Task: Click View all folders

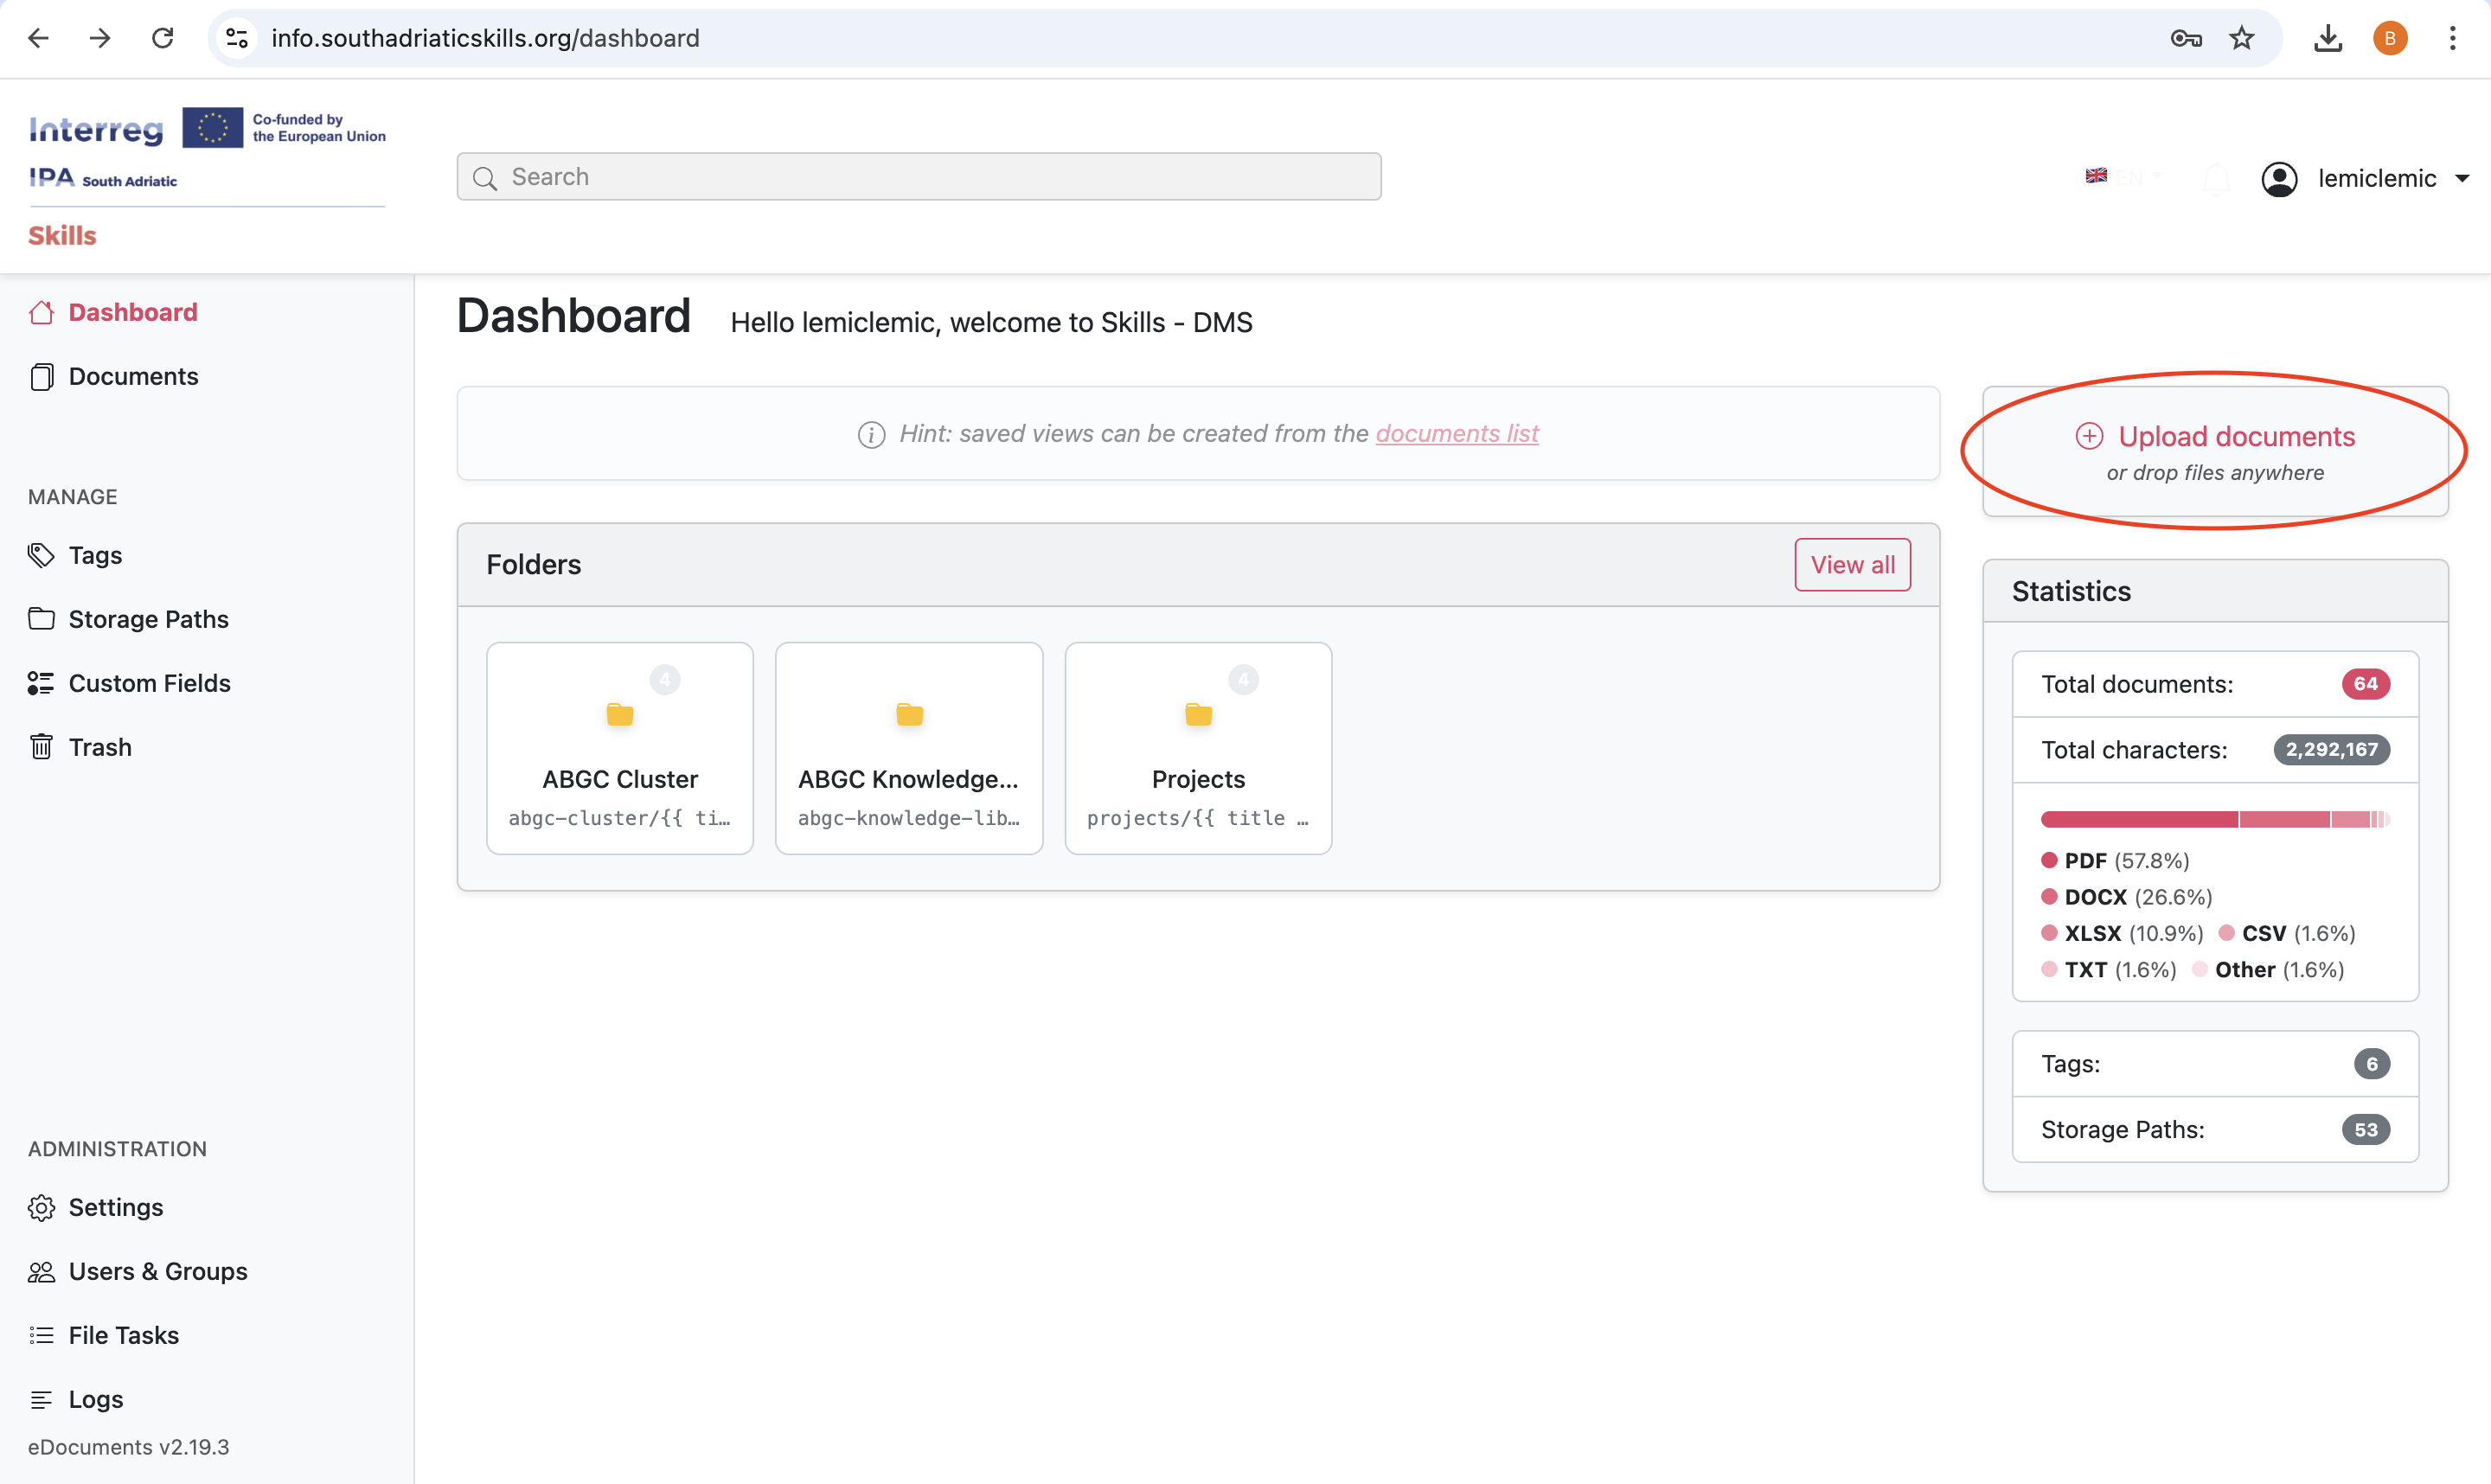Action: [1851, 564]
